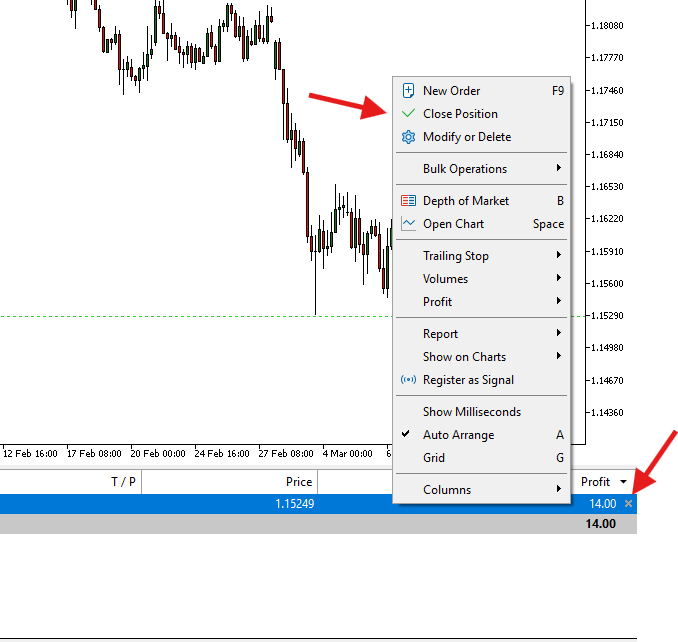Click the 27 Feb 08:00 time label
This screenshot has width=678, height=642.
pos(286,454)
